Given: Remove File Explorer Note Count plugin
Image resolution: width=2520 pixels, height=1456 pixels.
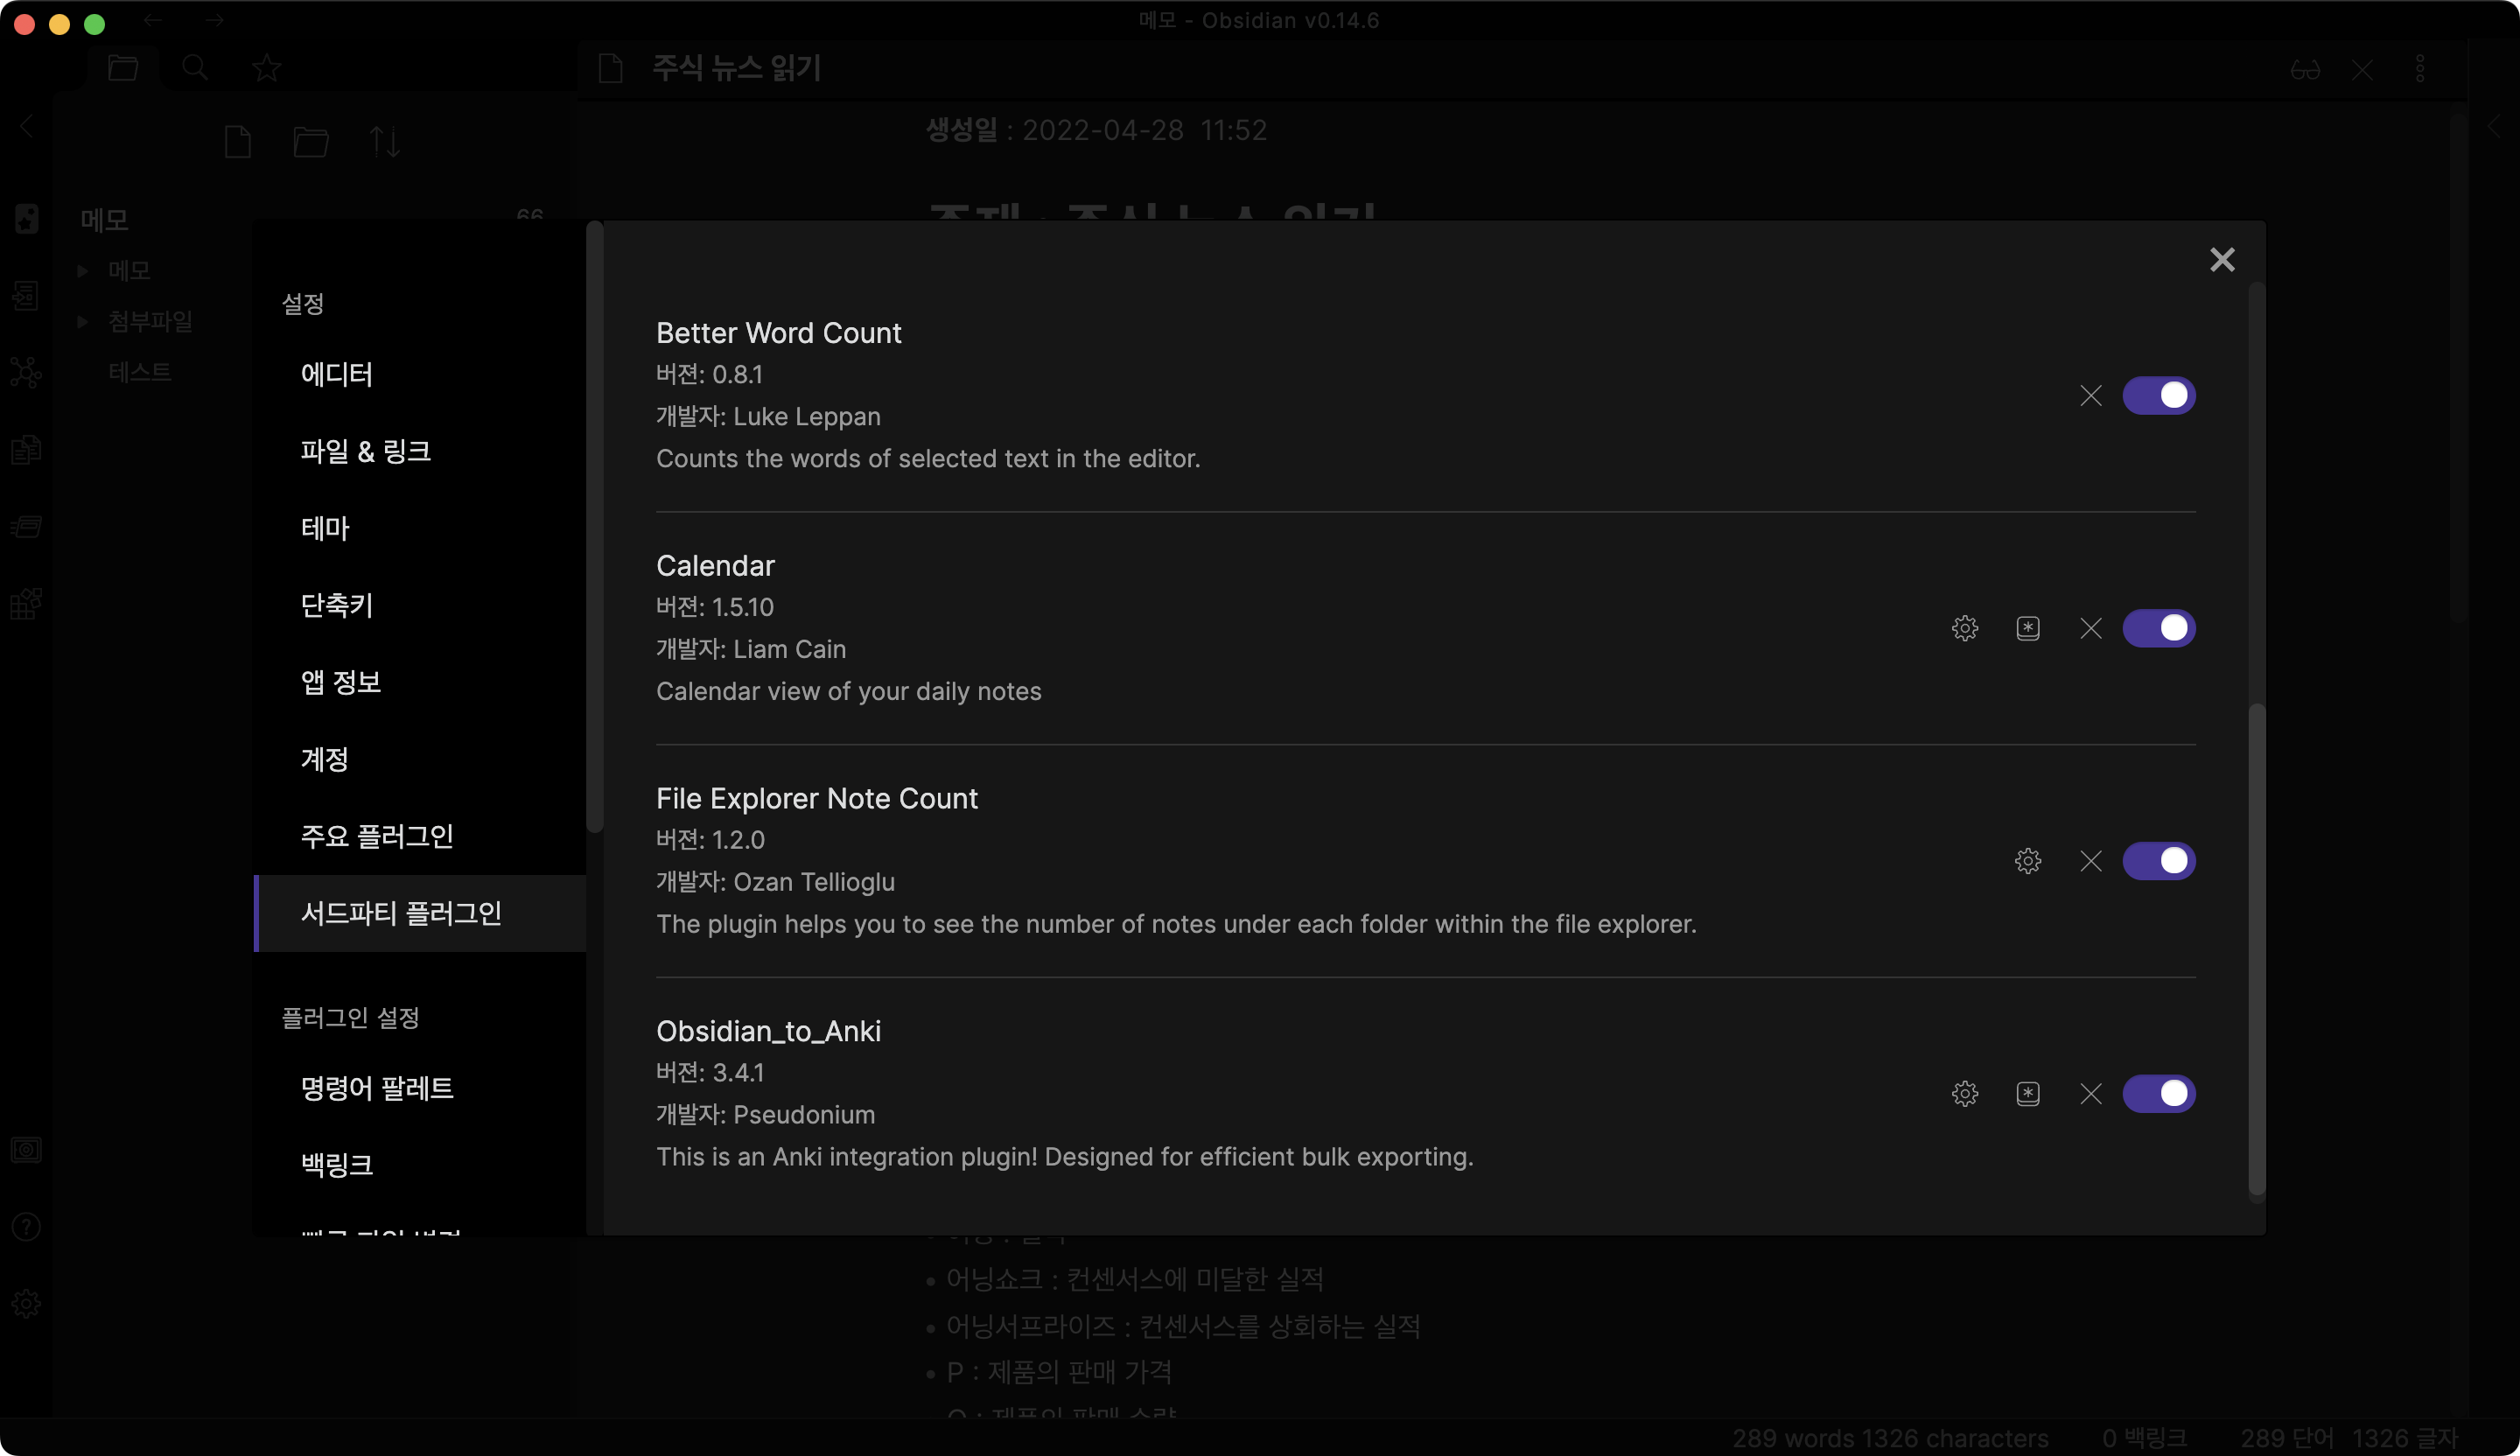Looking at the screenshot, I should [2090, 861].
